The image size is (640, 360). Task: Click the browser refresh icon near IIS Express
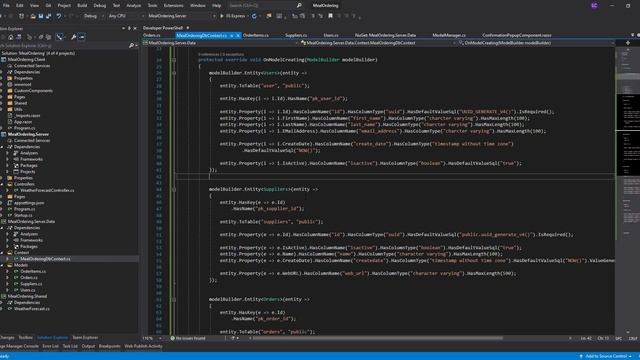(254, 16)
